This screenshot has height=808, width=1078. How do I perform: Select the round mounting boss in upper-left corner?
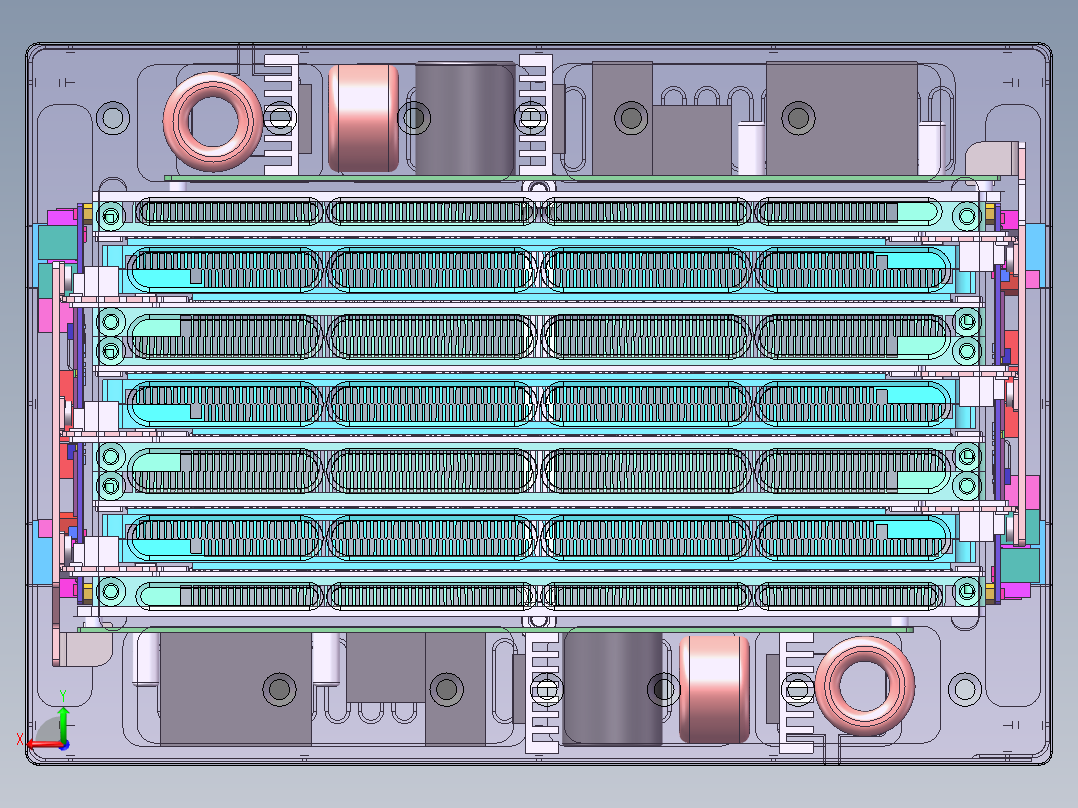tap(113, 118)
